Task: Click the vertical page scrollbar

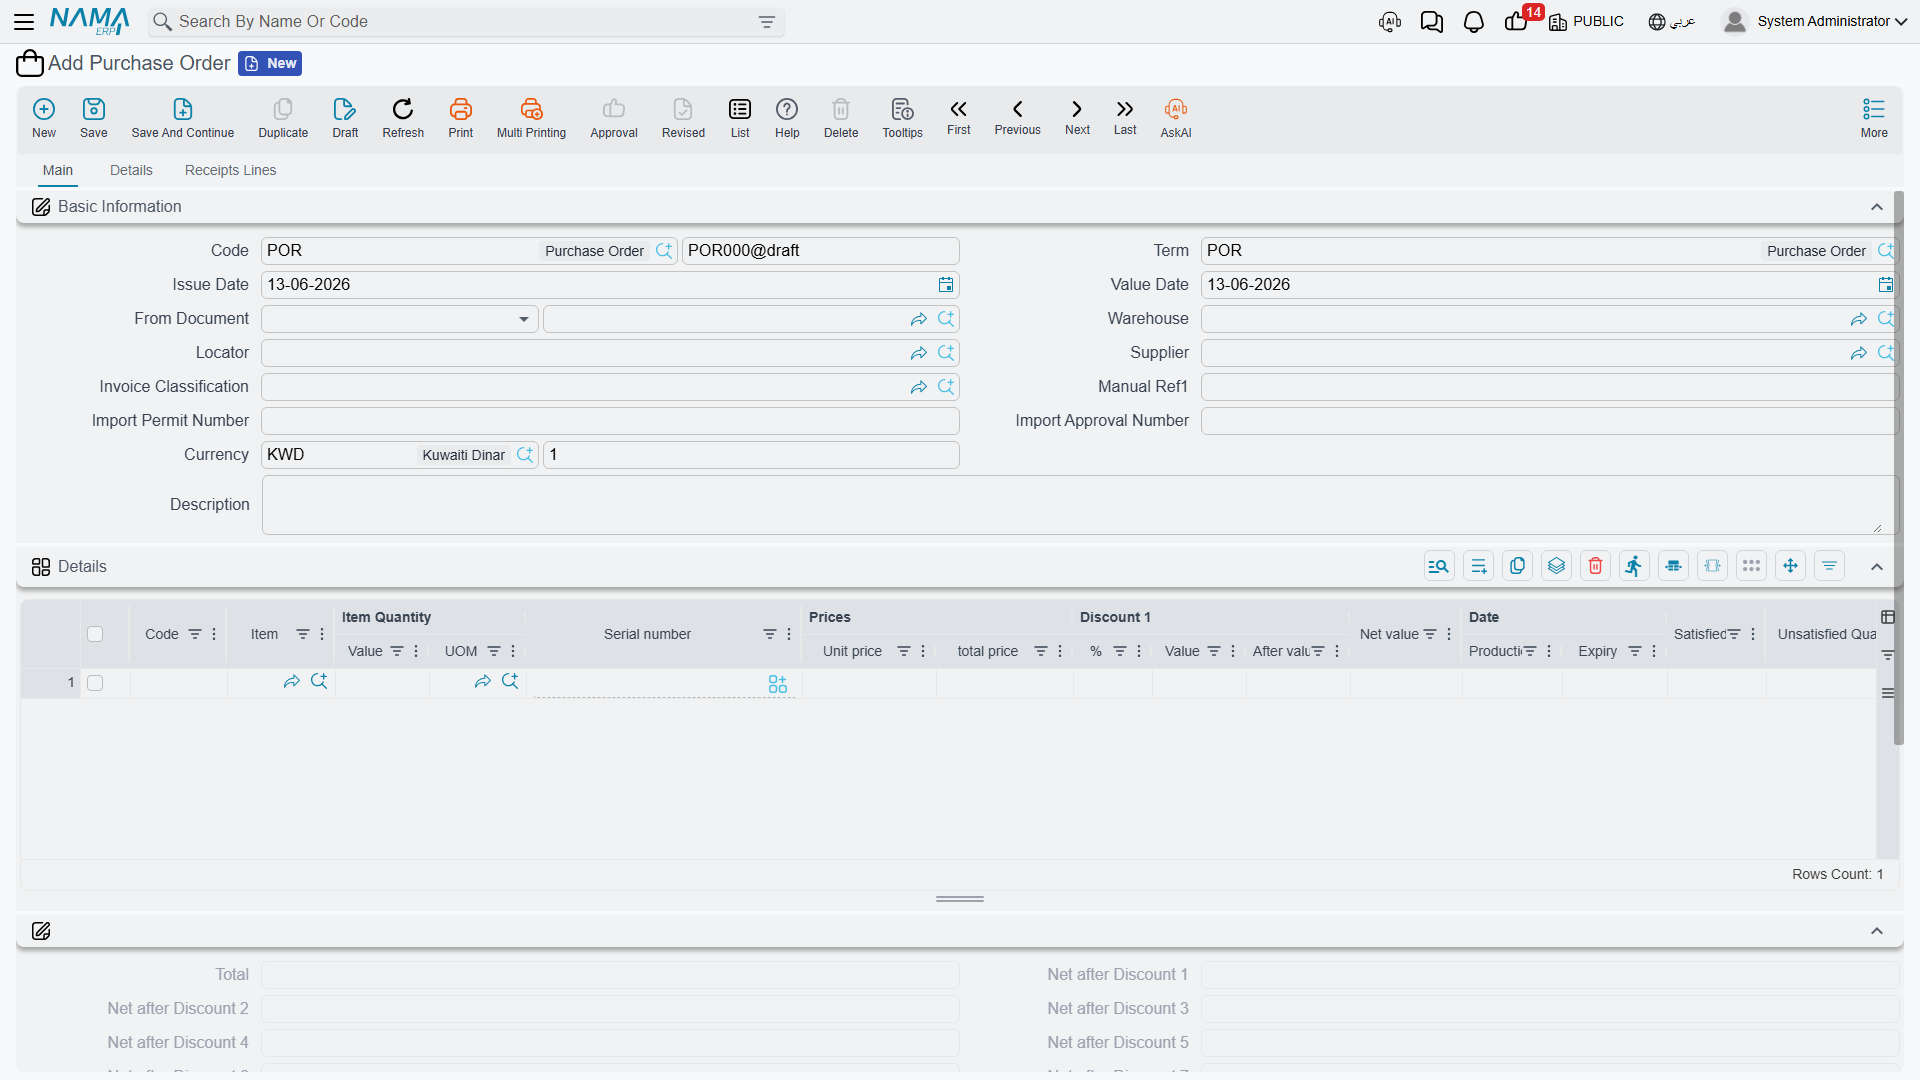Action: pos(1898,468)
